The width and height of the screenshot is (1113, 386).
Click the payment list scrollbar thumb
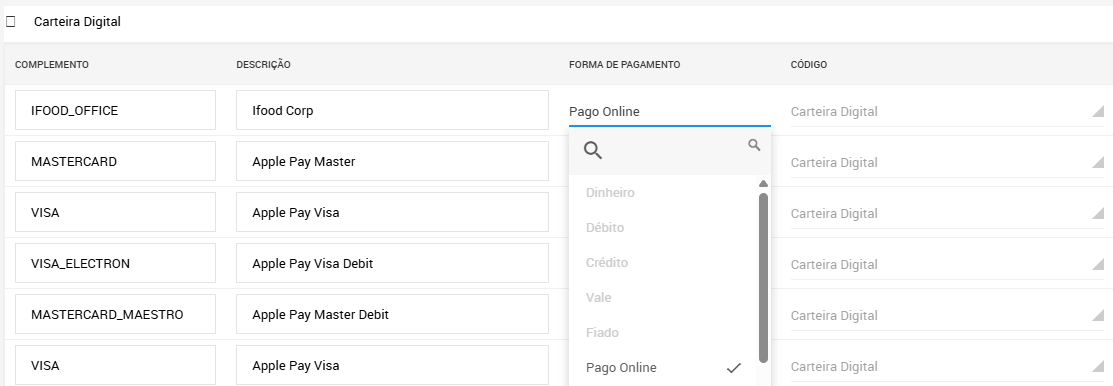(763, 277)
